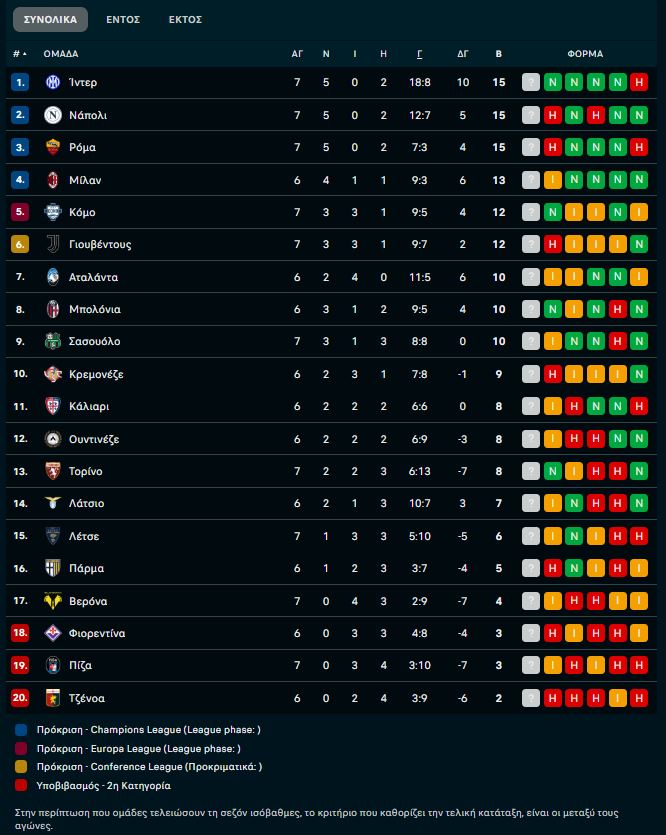The width and height of the screenshot is (666, 835).
Task: Click Inter's latest red H form badge
Action: point(639,83)
